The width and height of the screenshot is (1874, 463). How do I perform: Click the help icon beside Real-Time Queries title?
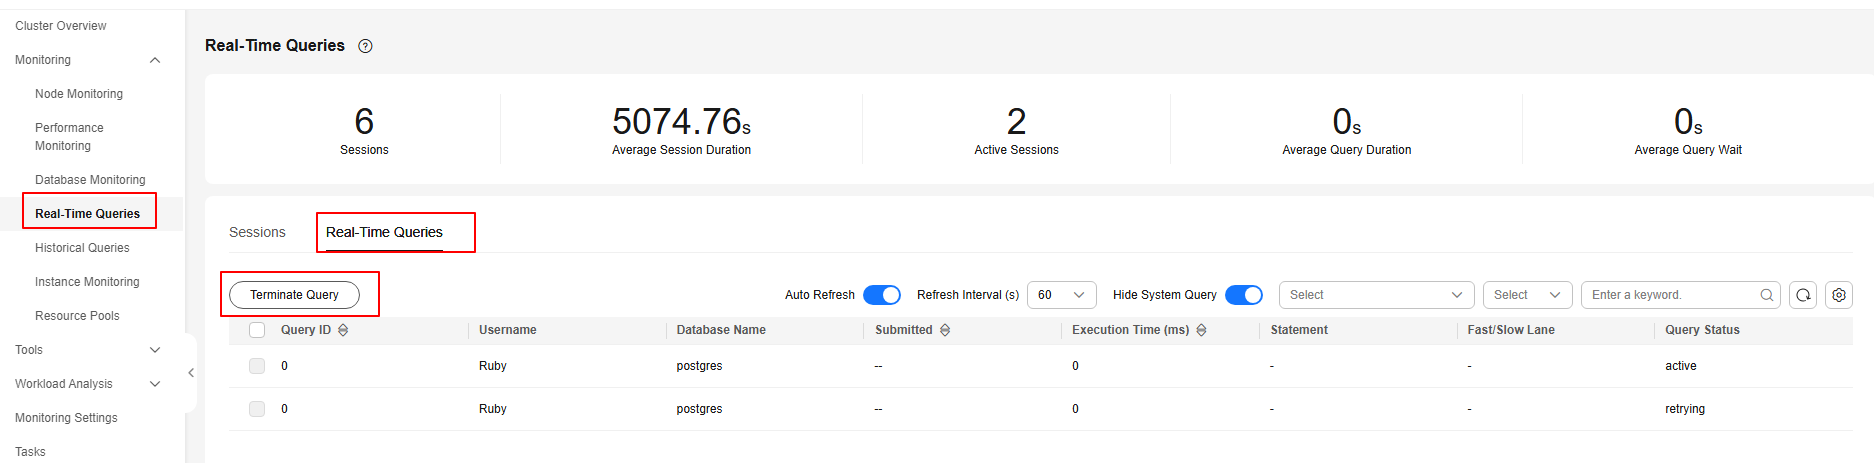coord(366,46)
